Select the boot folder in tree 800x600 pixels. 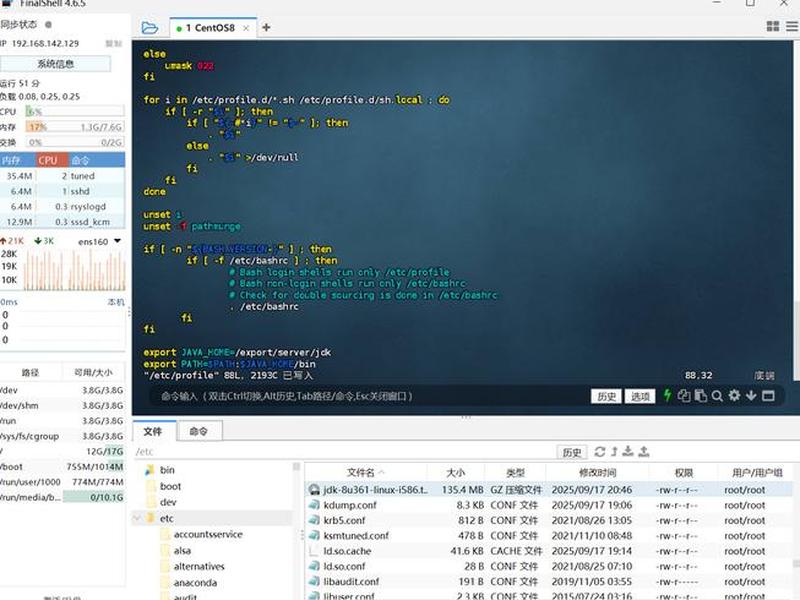170,486
